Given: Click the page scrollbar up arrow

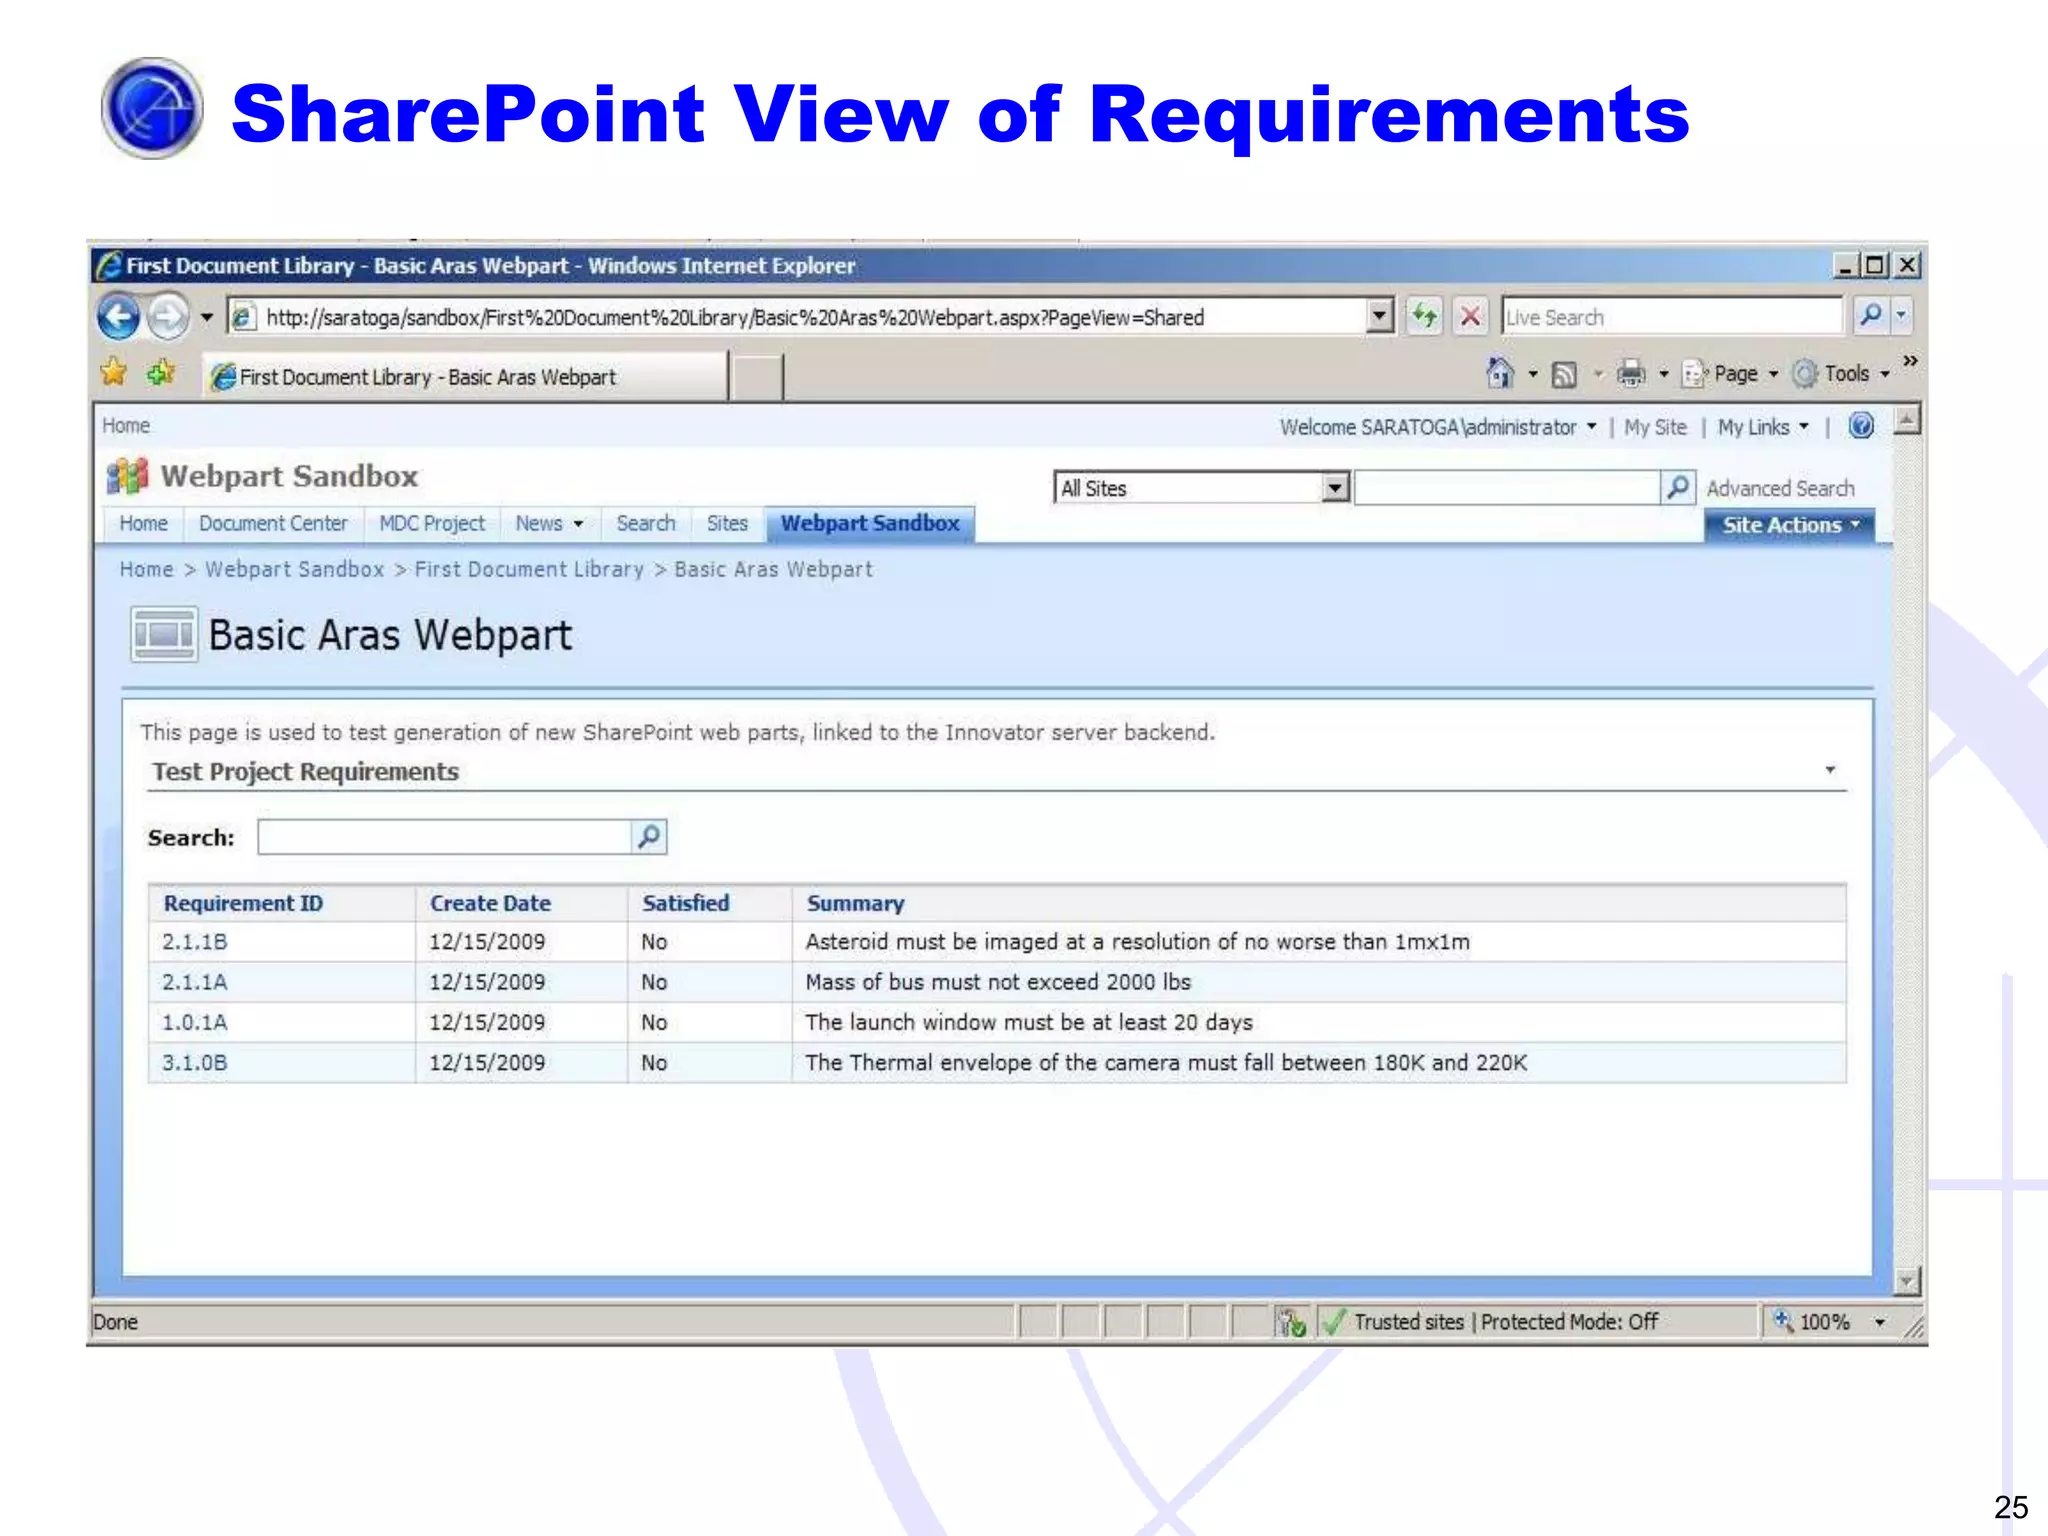Looking at the screenshot, I should click(x=1907, y=420).
